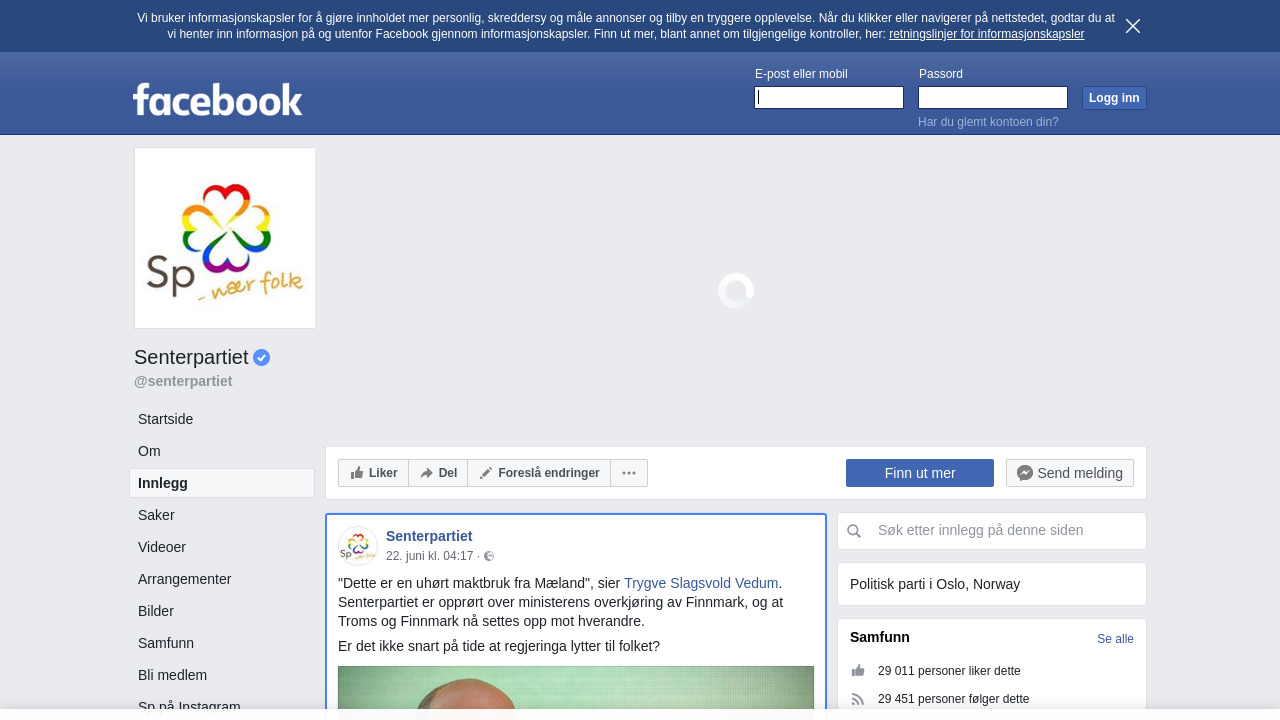1280x720 pixels.
Task: Click Foreslå endringer button
Action: [539, 473]
